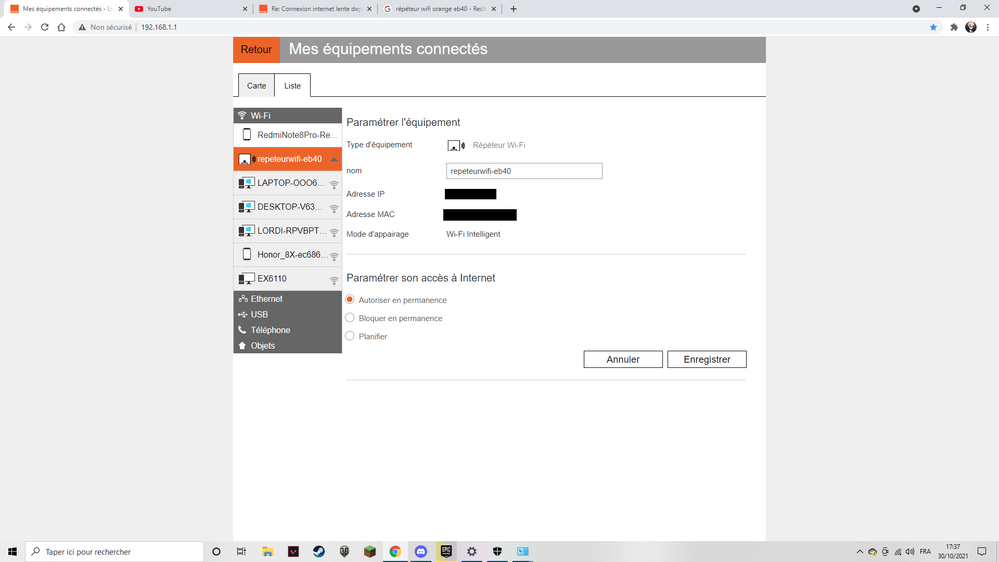999x562 pixels.
Task: Open Steam from the taskbar
Action: point(319,552)
